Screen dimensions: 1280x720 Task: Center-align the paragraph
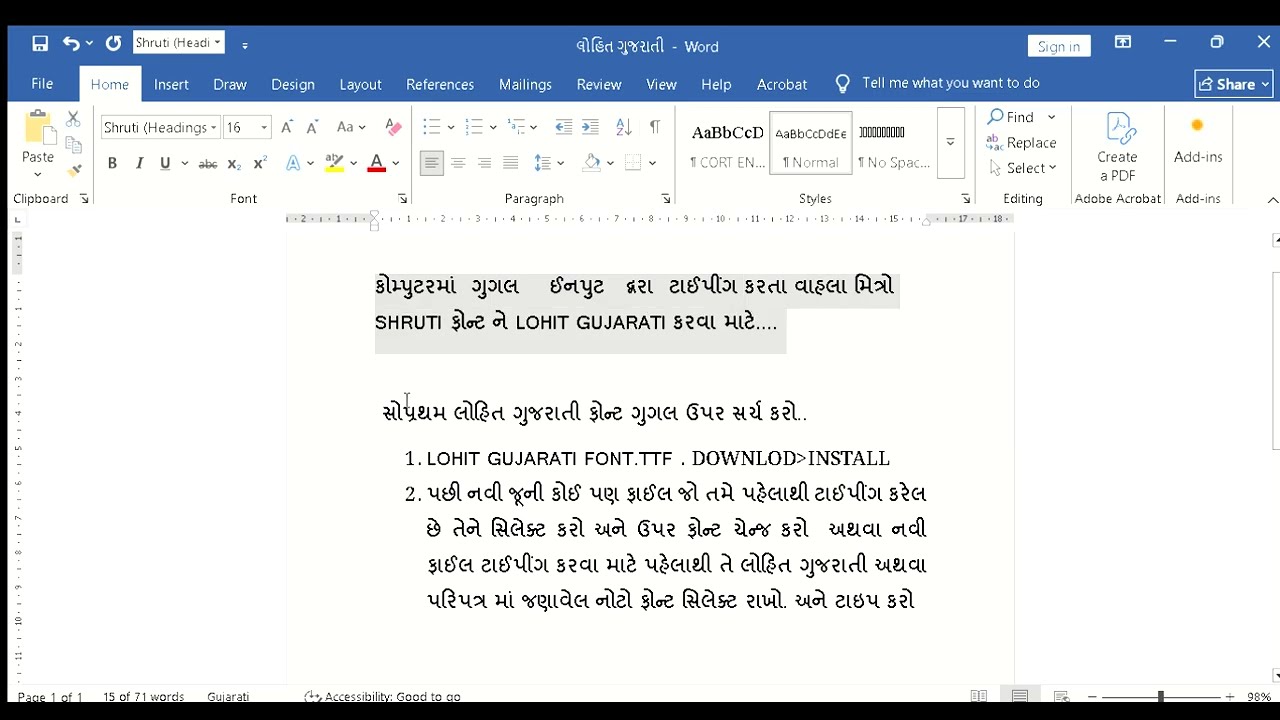coord(458,163)
